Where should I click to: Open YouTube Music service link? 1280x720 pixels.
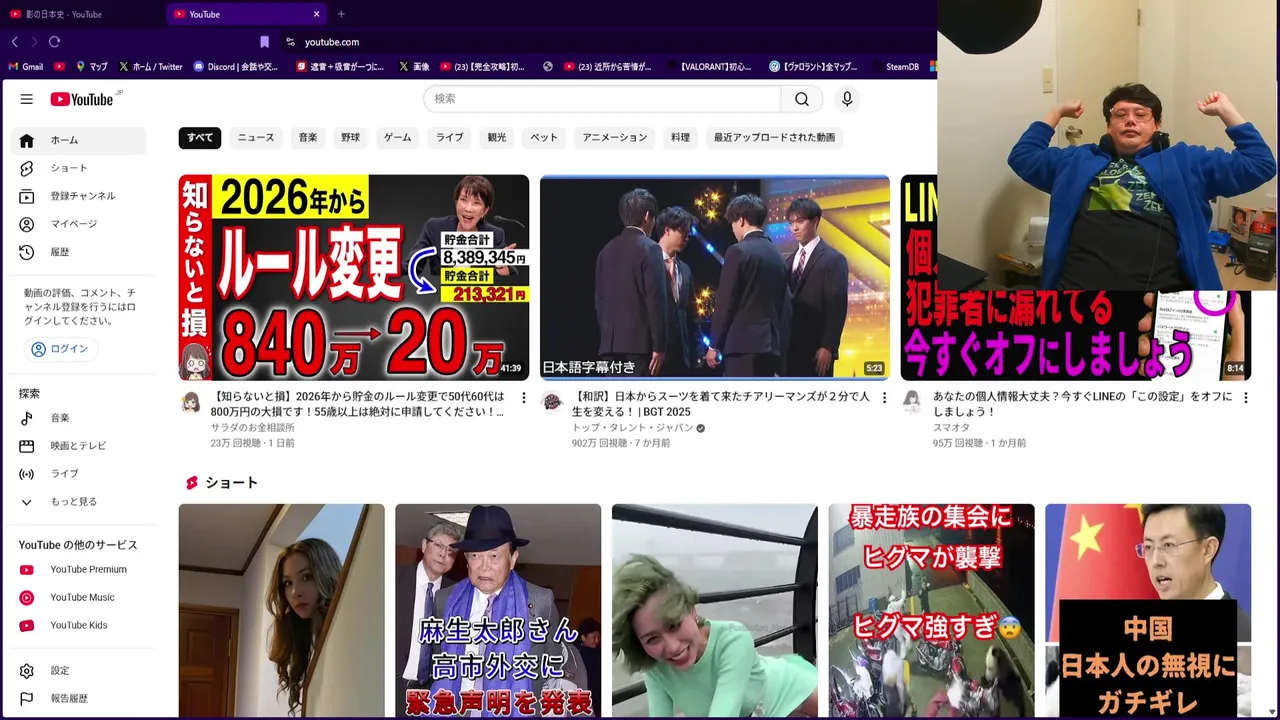coord(80,598)
